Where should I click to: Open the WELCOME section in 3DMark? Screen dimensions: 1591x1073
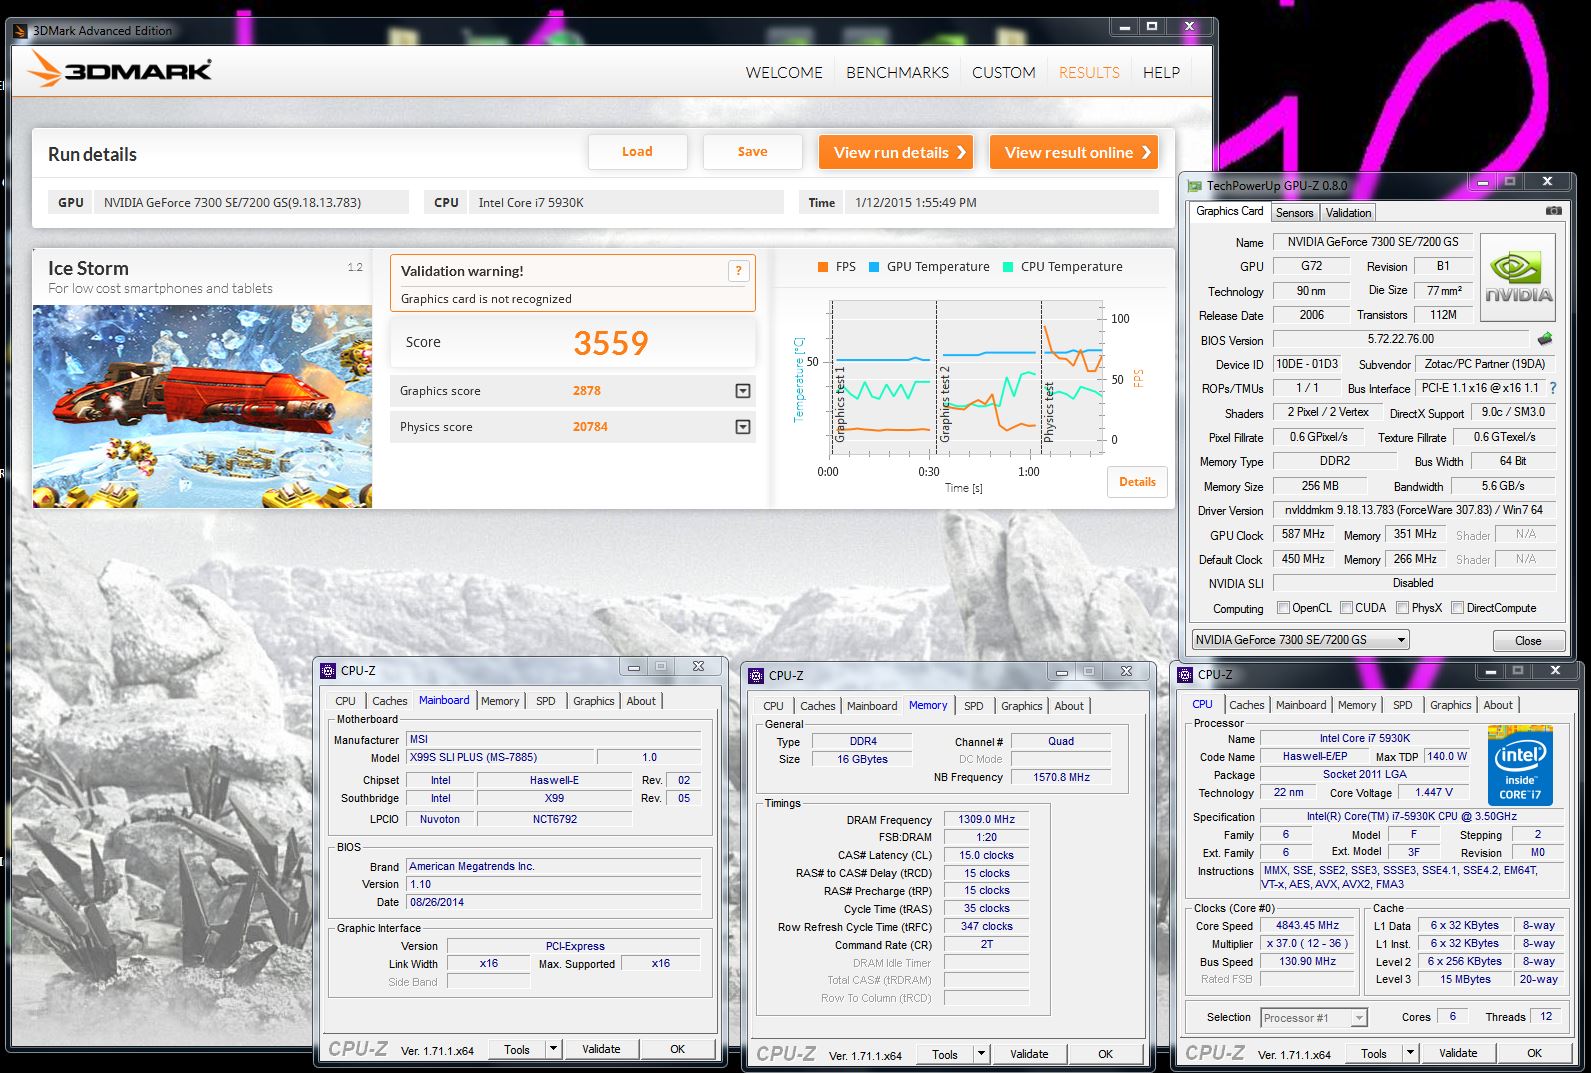pos(784,73)
